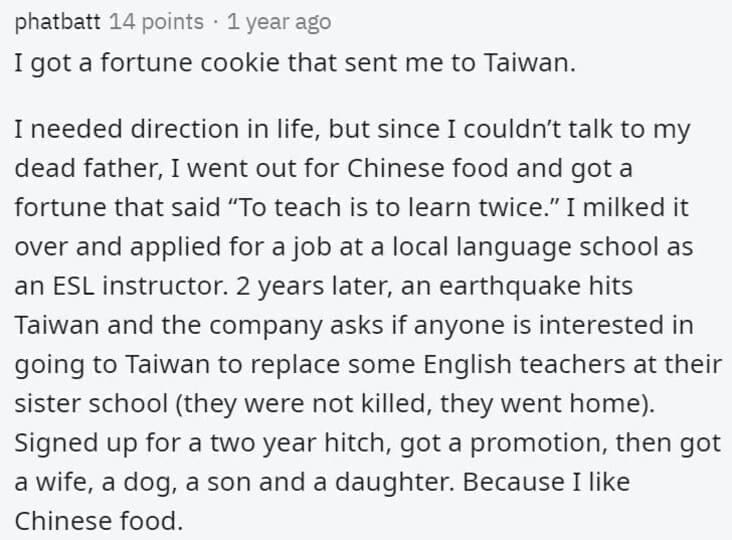Click the phrase "a son and a daughter"

pyautogui.click(x=325, y=479)
